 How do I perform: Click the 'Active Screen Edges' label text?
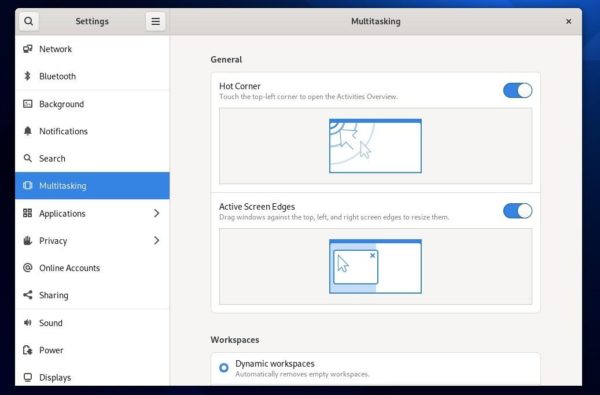coord(257,207)
